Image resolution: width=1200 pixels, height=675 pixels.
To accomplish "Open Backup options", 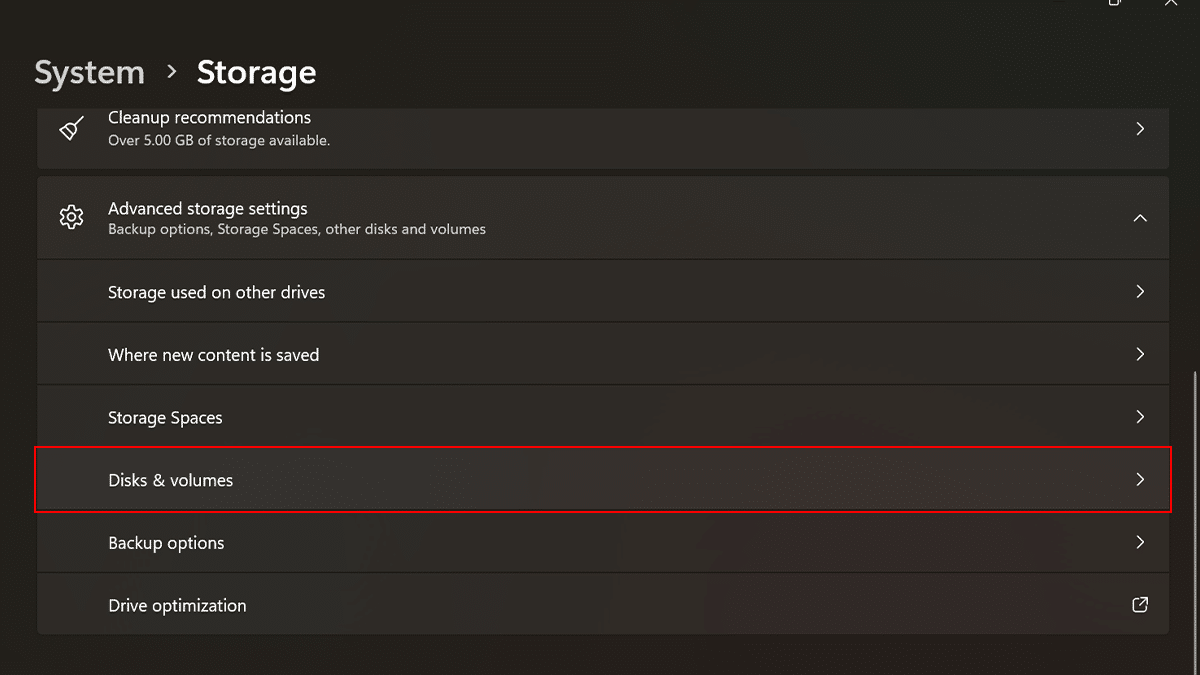I will click(x=166, y=543).
